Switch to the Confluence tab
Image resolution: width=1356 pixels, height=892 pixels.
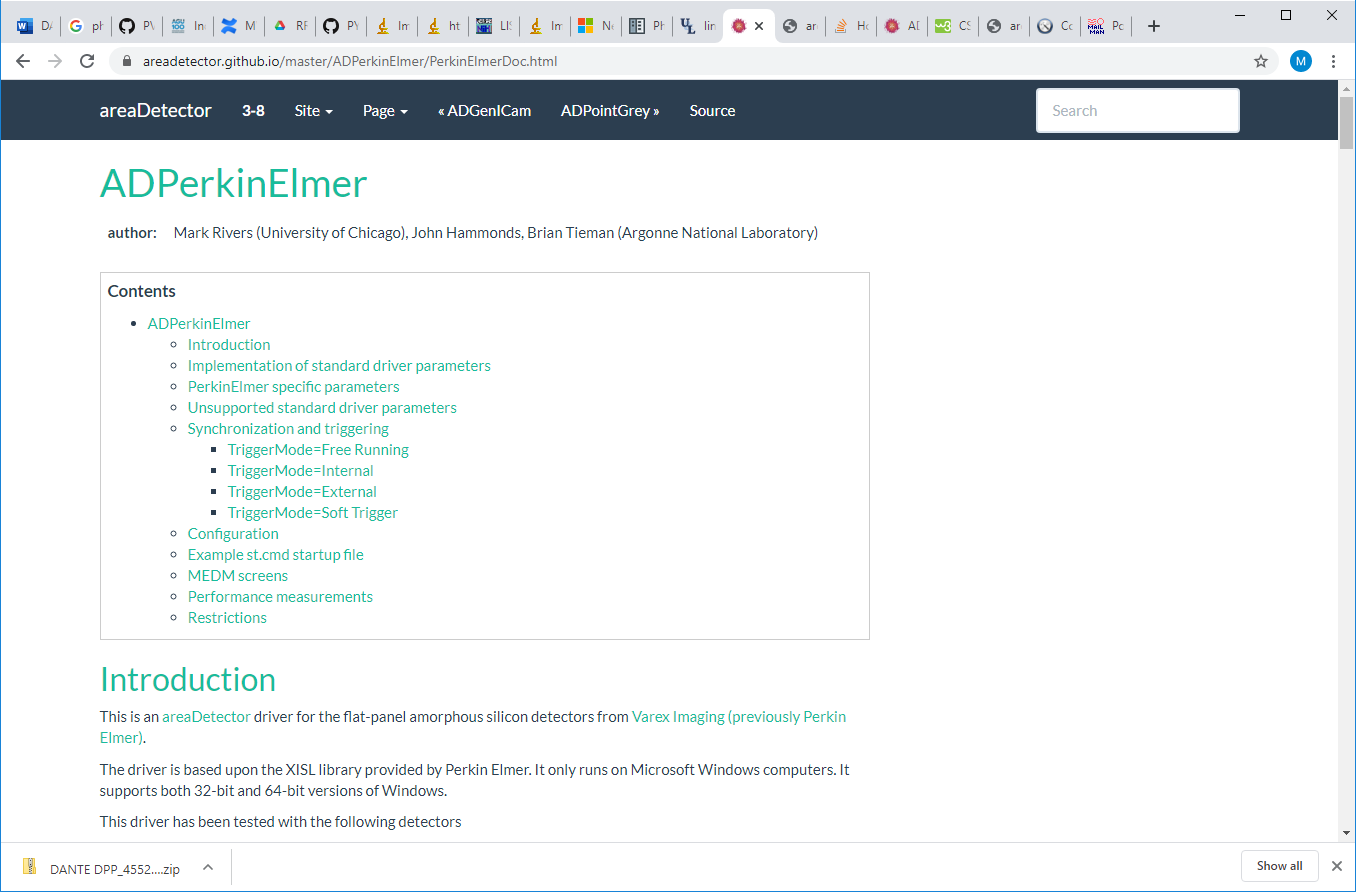[240, 27]
